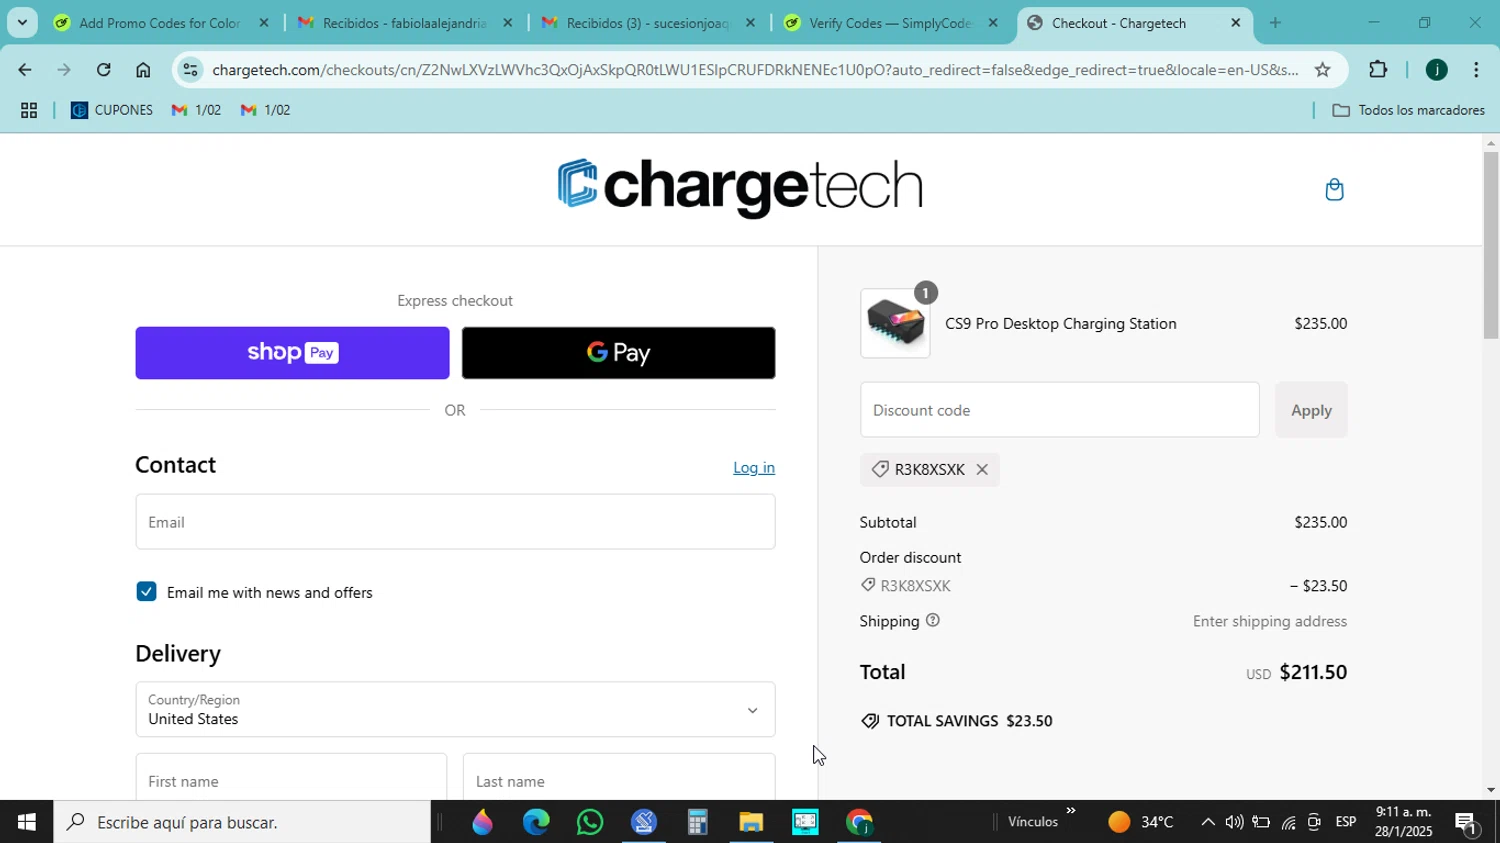
Task: Open the browser home page button
Action: [143, 70]
